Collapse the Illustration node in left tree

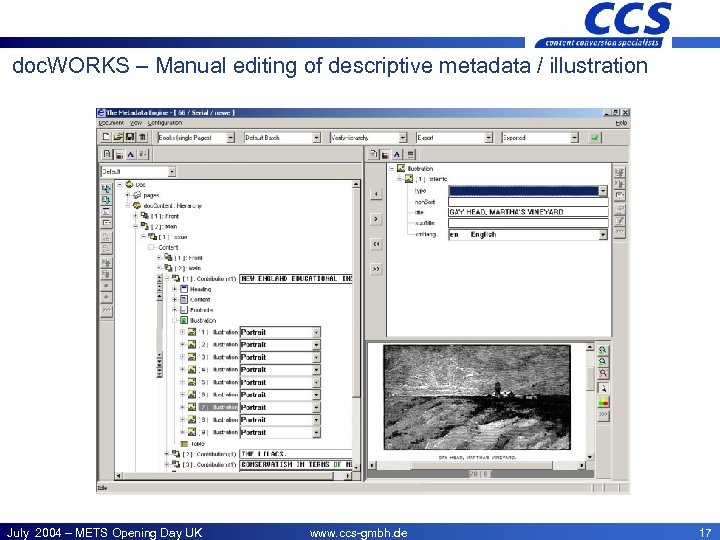coord(175,321)
